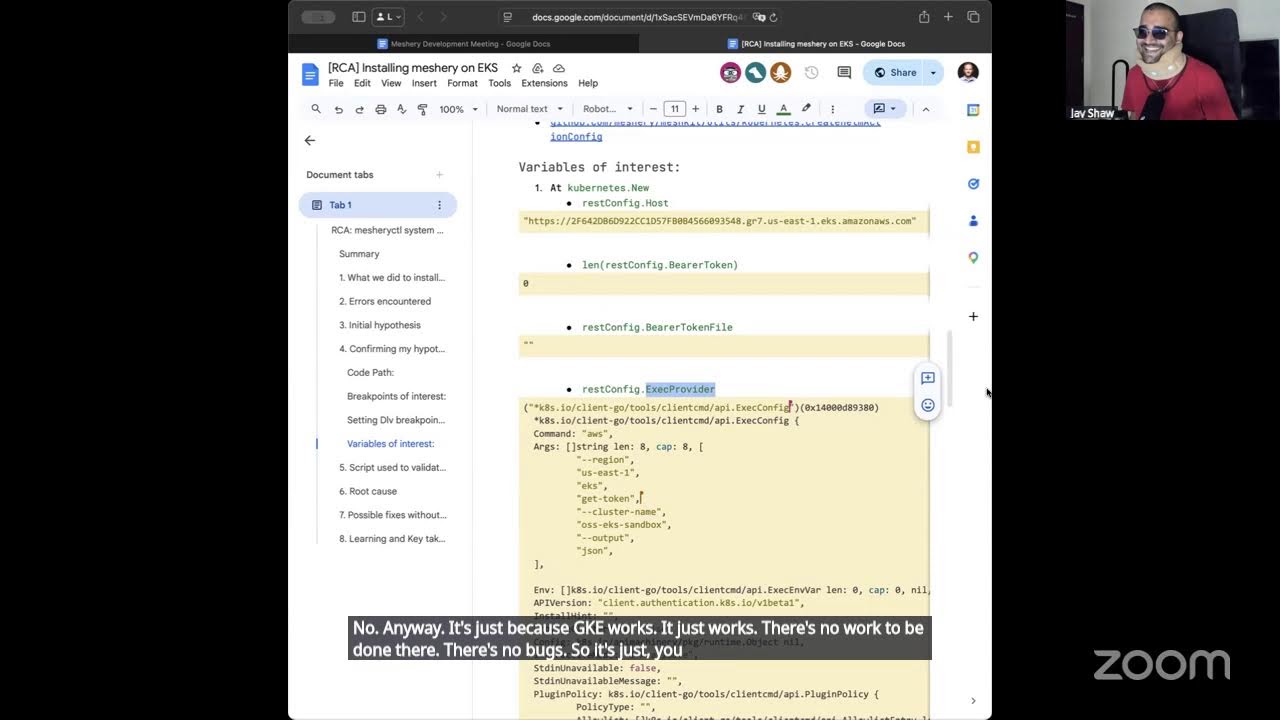This screenshot has width=1280, height=720.
Task: Add a comment using the margin button
Action: [x=928, y=378]
